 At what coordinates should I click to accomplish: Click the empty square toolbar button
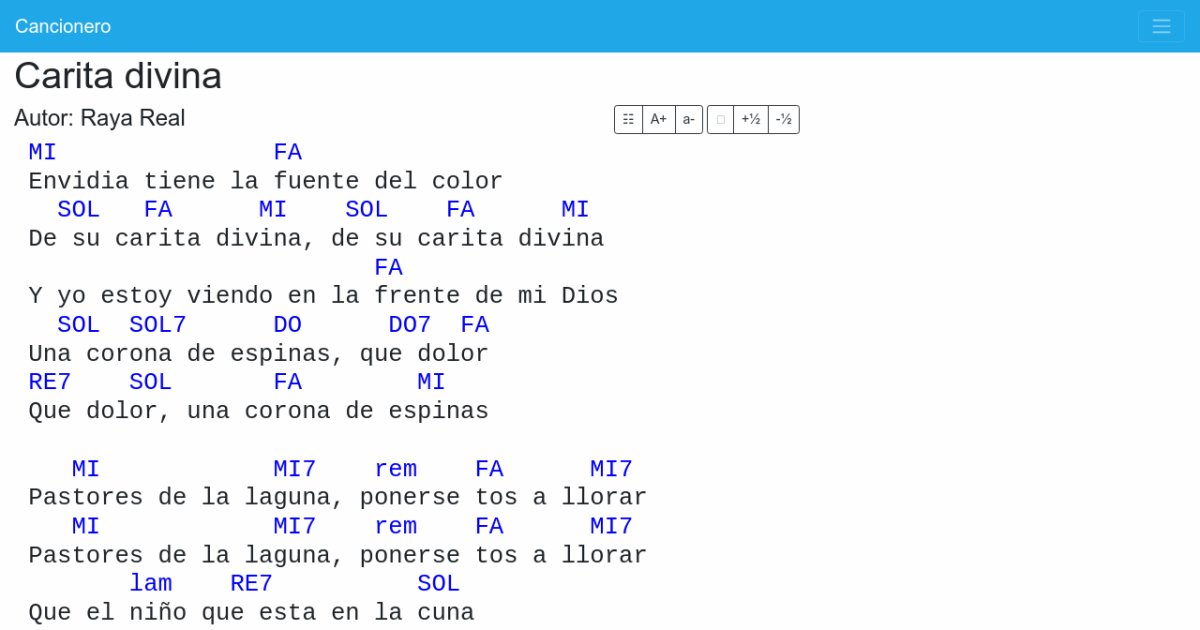coord(720,119)
